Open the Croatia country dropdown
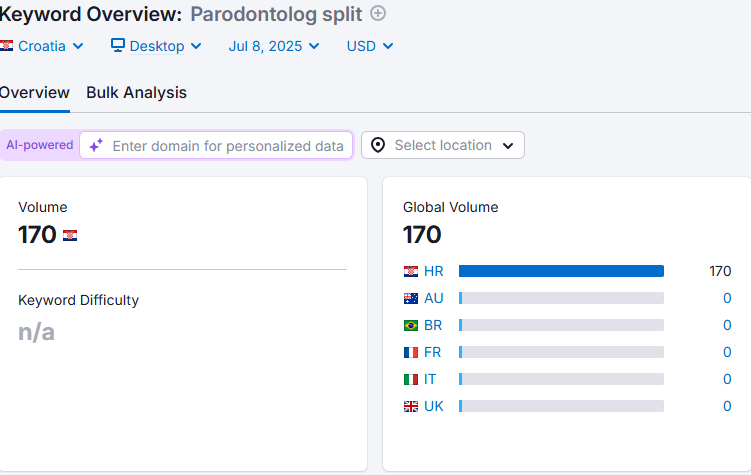 point(42,46)
